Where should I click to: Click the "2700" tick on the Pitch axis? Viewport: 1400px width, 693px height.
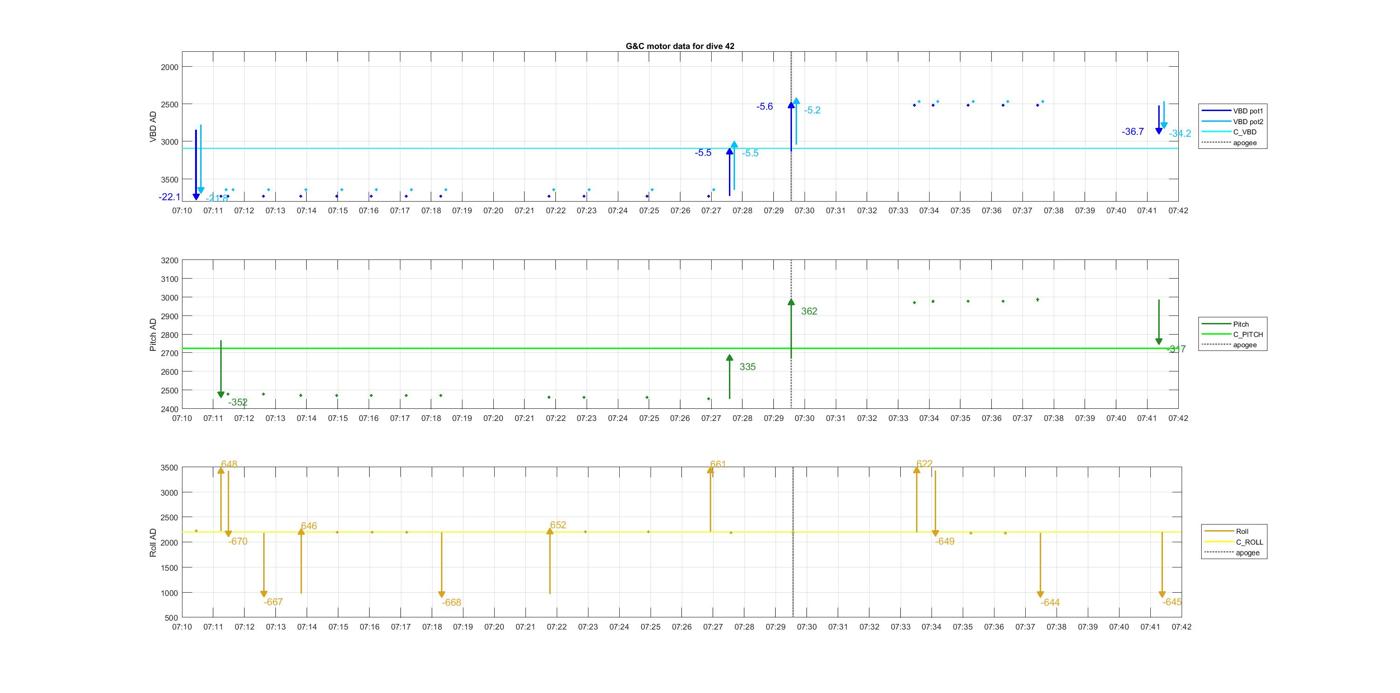(x=169, y=353)
